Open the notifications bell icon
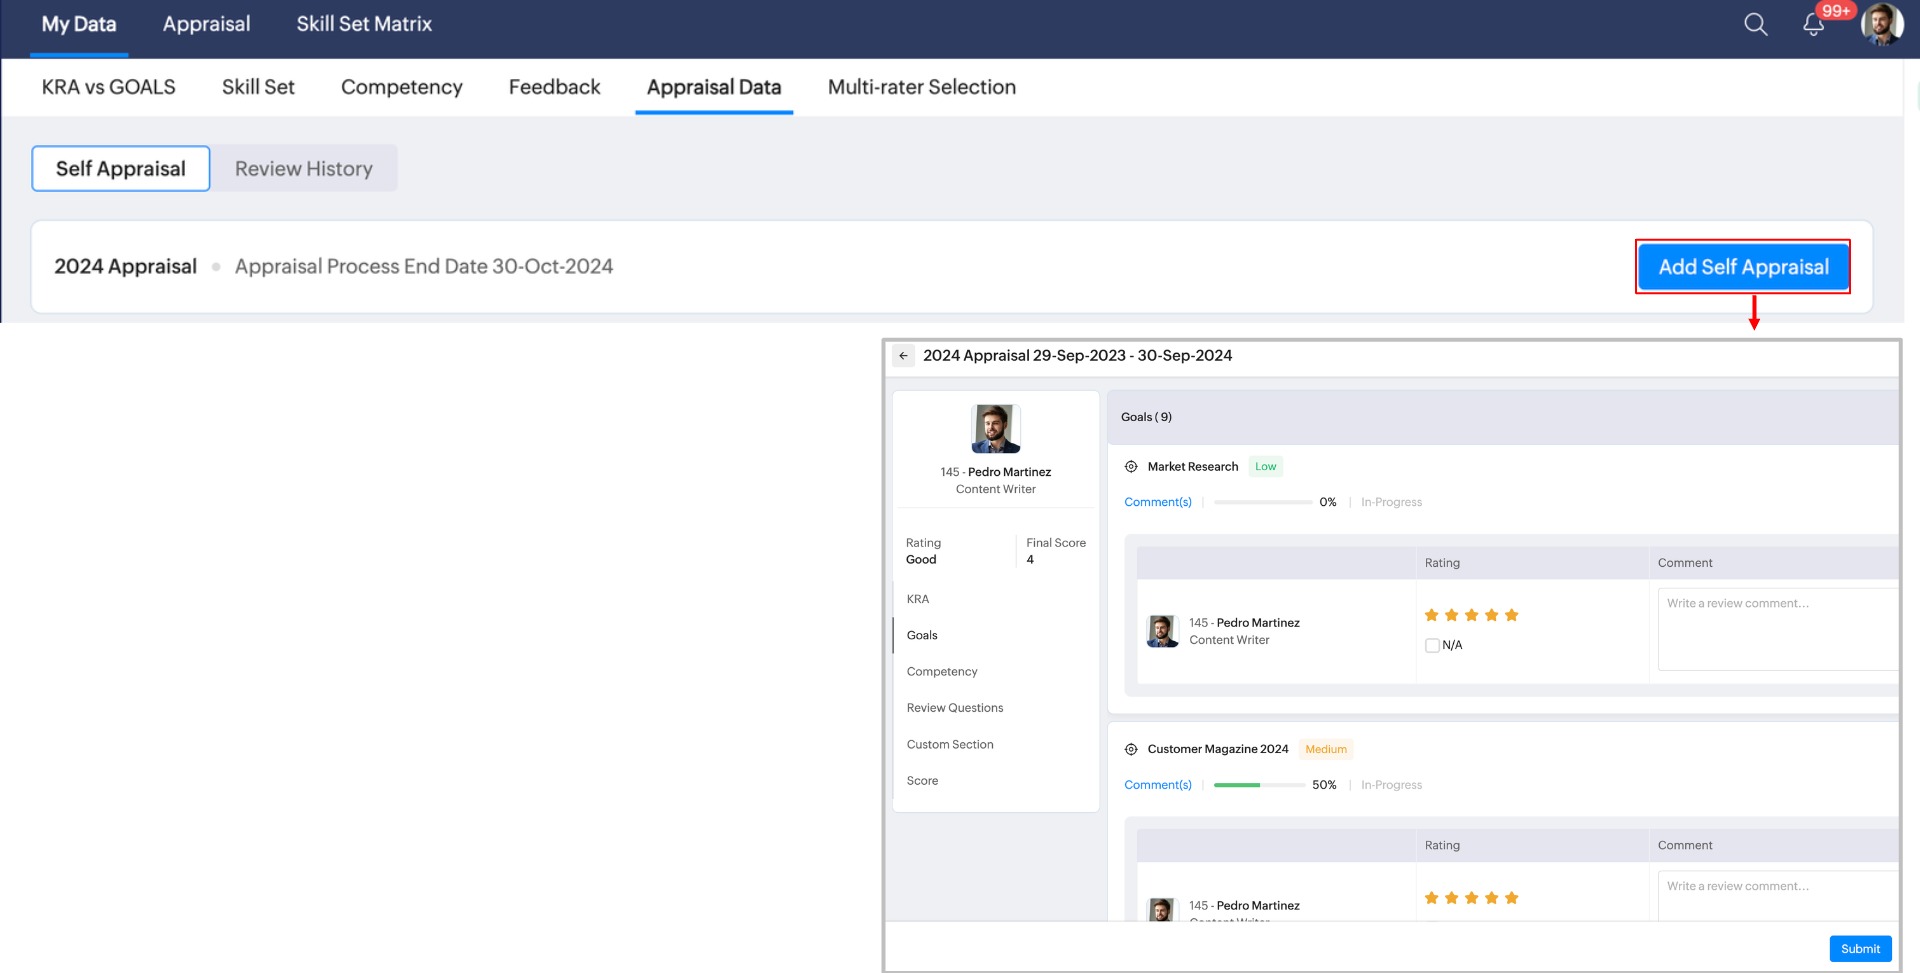 1813,25
